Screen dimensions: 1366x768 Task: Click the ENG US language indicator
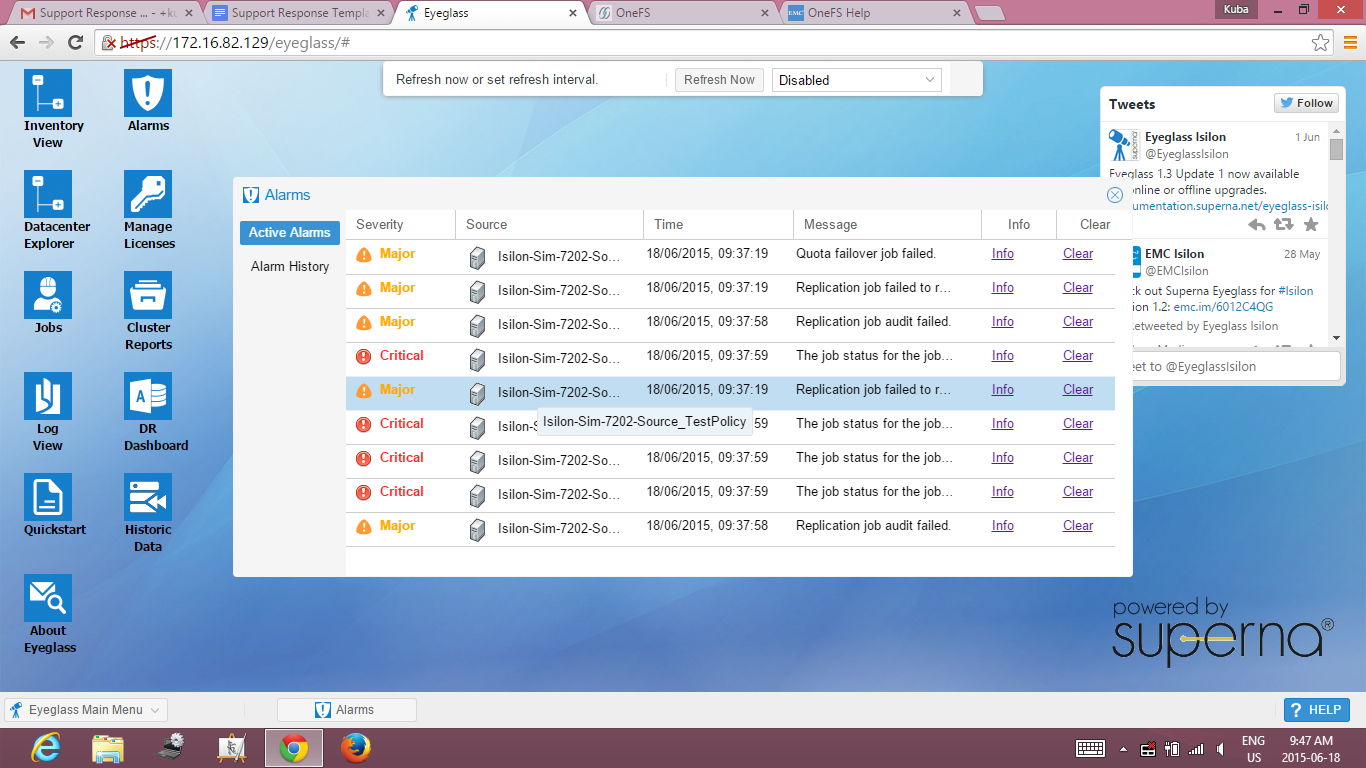[x=1253, y=749]
